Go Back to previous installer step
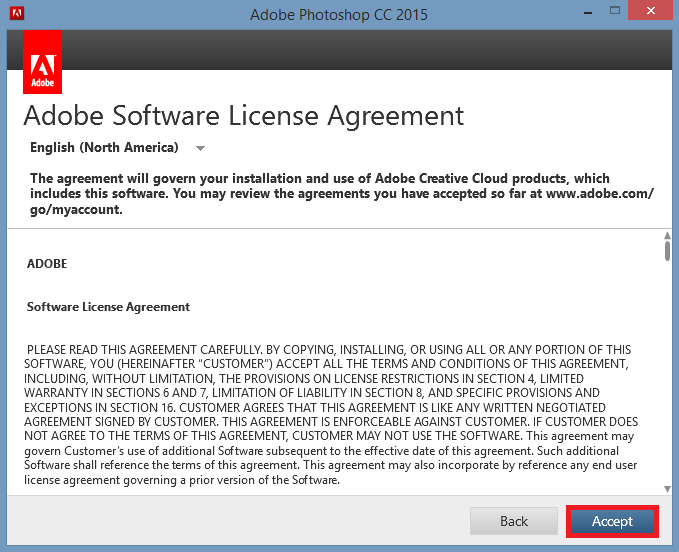679x552 pixels. pos(514,521)
